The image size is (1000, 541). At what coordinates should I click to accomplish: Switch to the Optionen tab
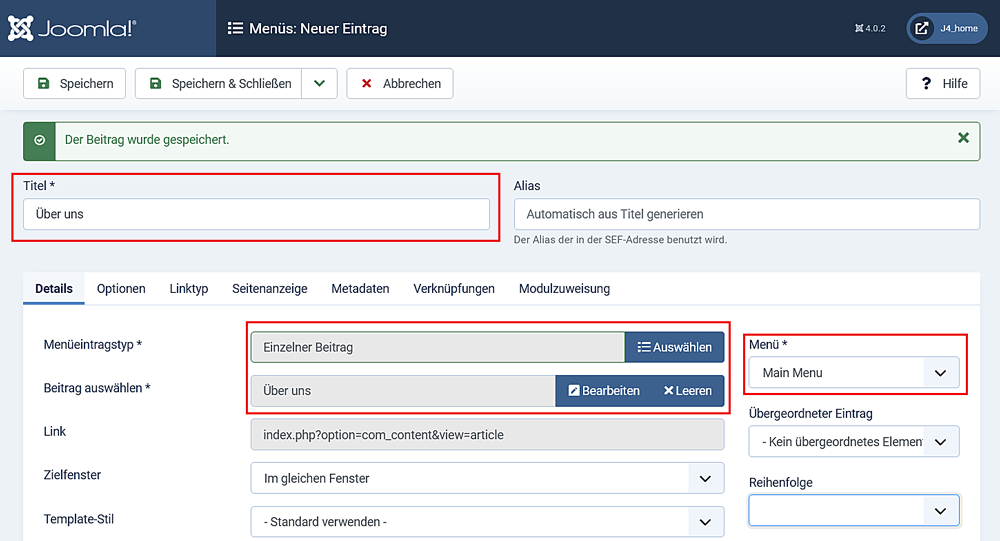121,289
